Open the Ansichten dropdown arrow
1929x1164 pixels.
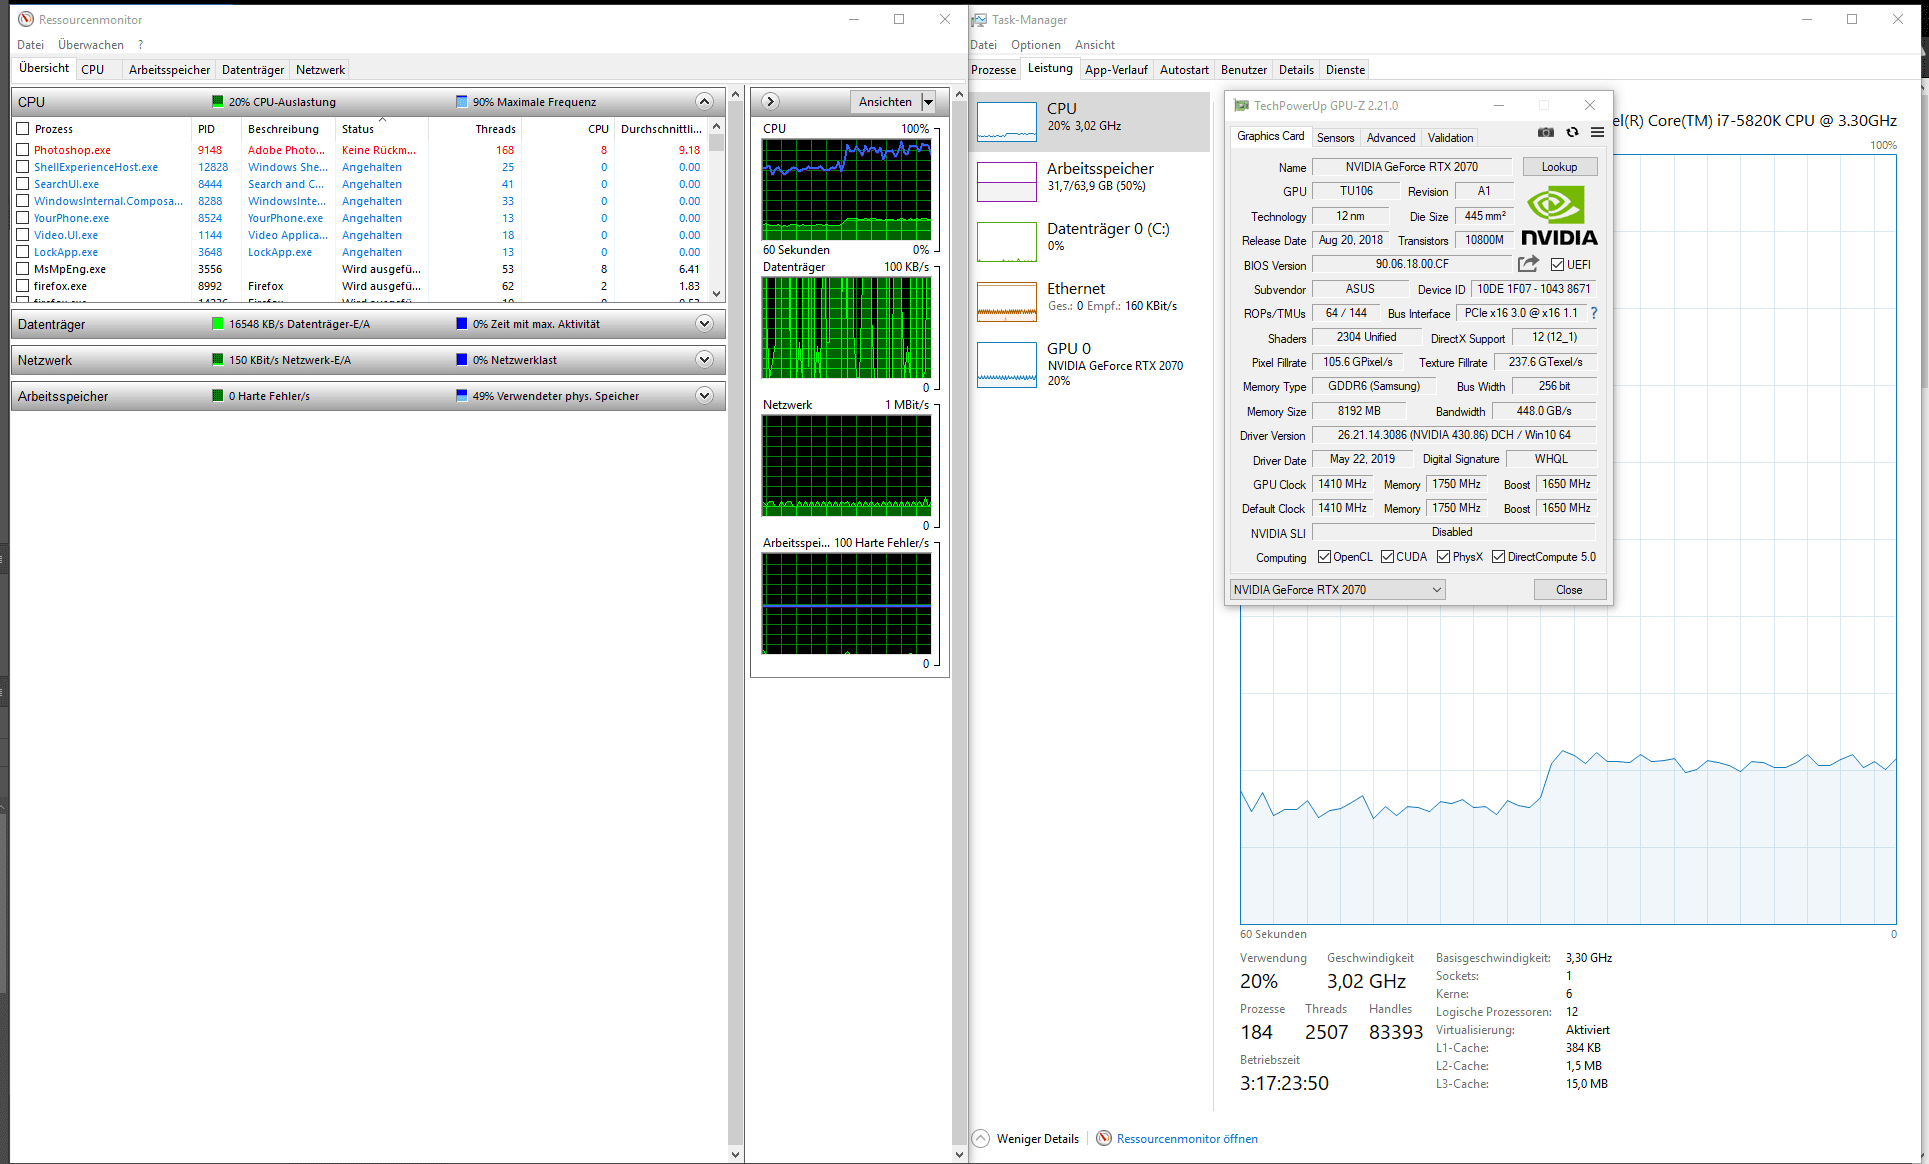928,102
